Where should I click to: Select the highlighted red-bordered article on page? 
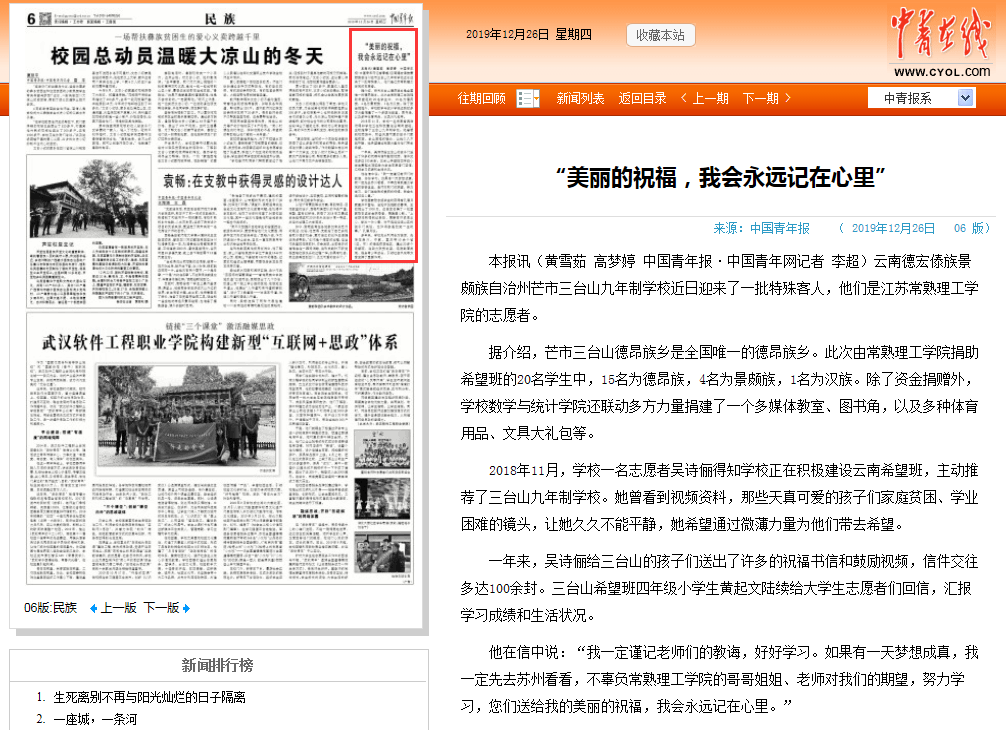pos(384,145)
